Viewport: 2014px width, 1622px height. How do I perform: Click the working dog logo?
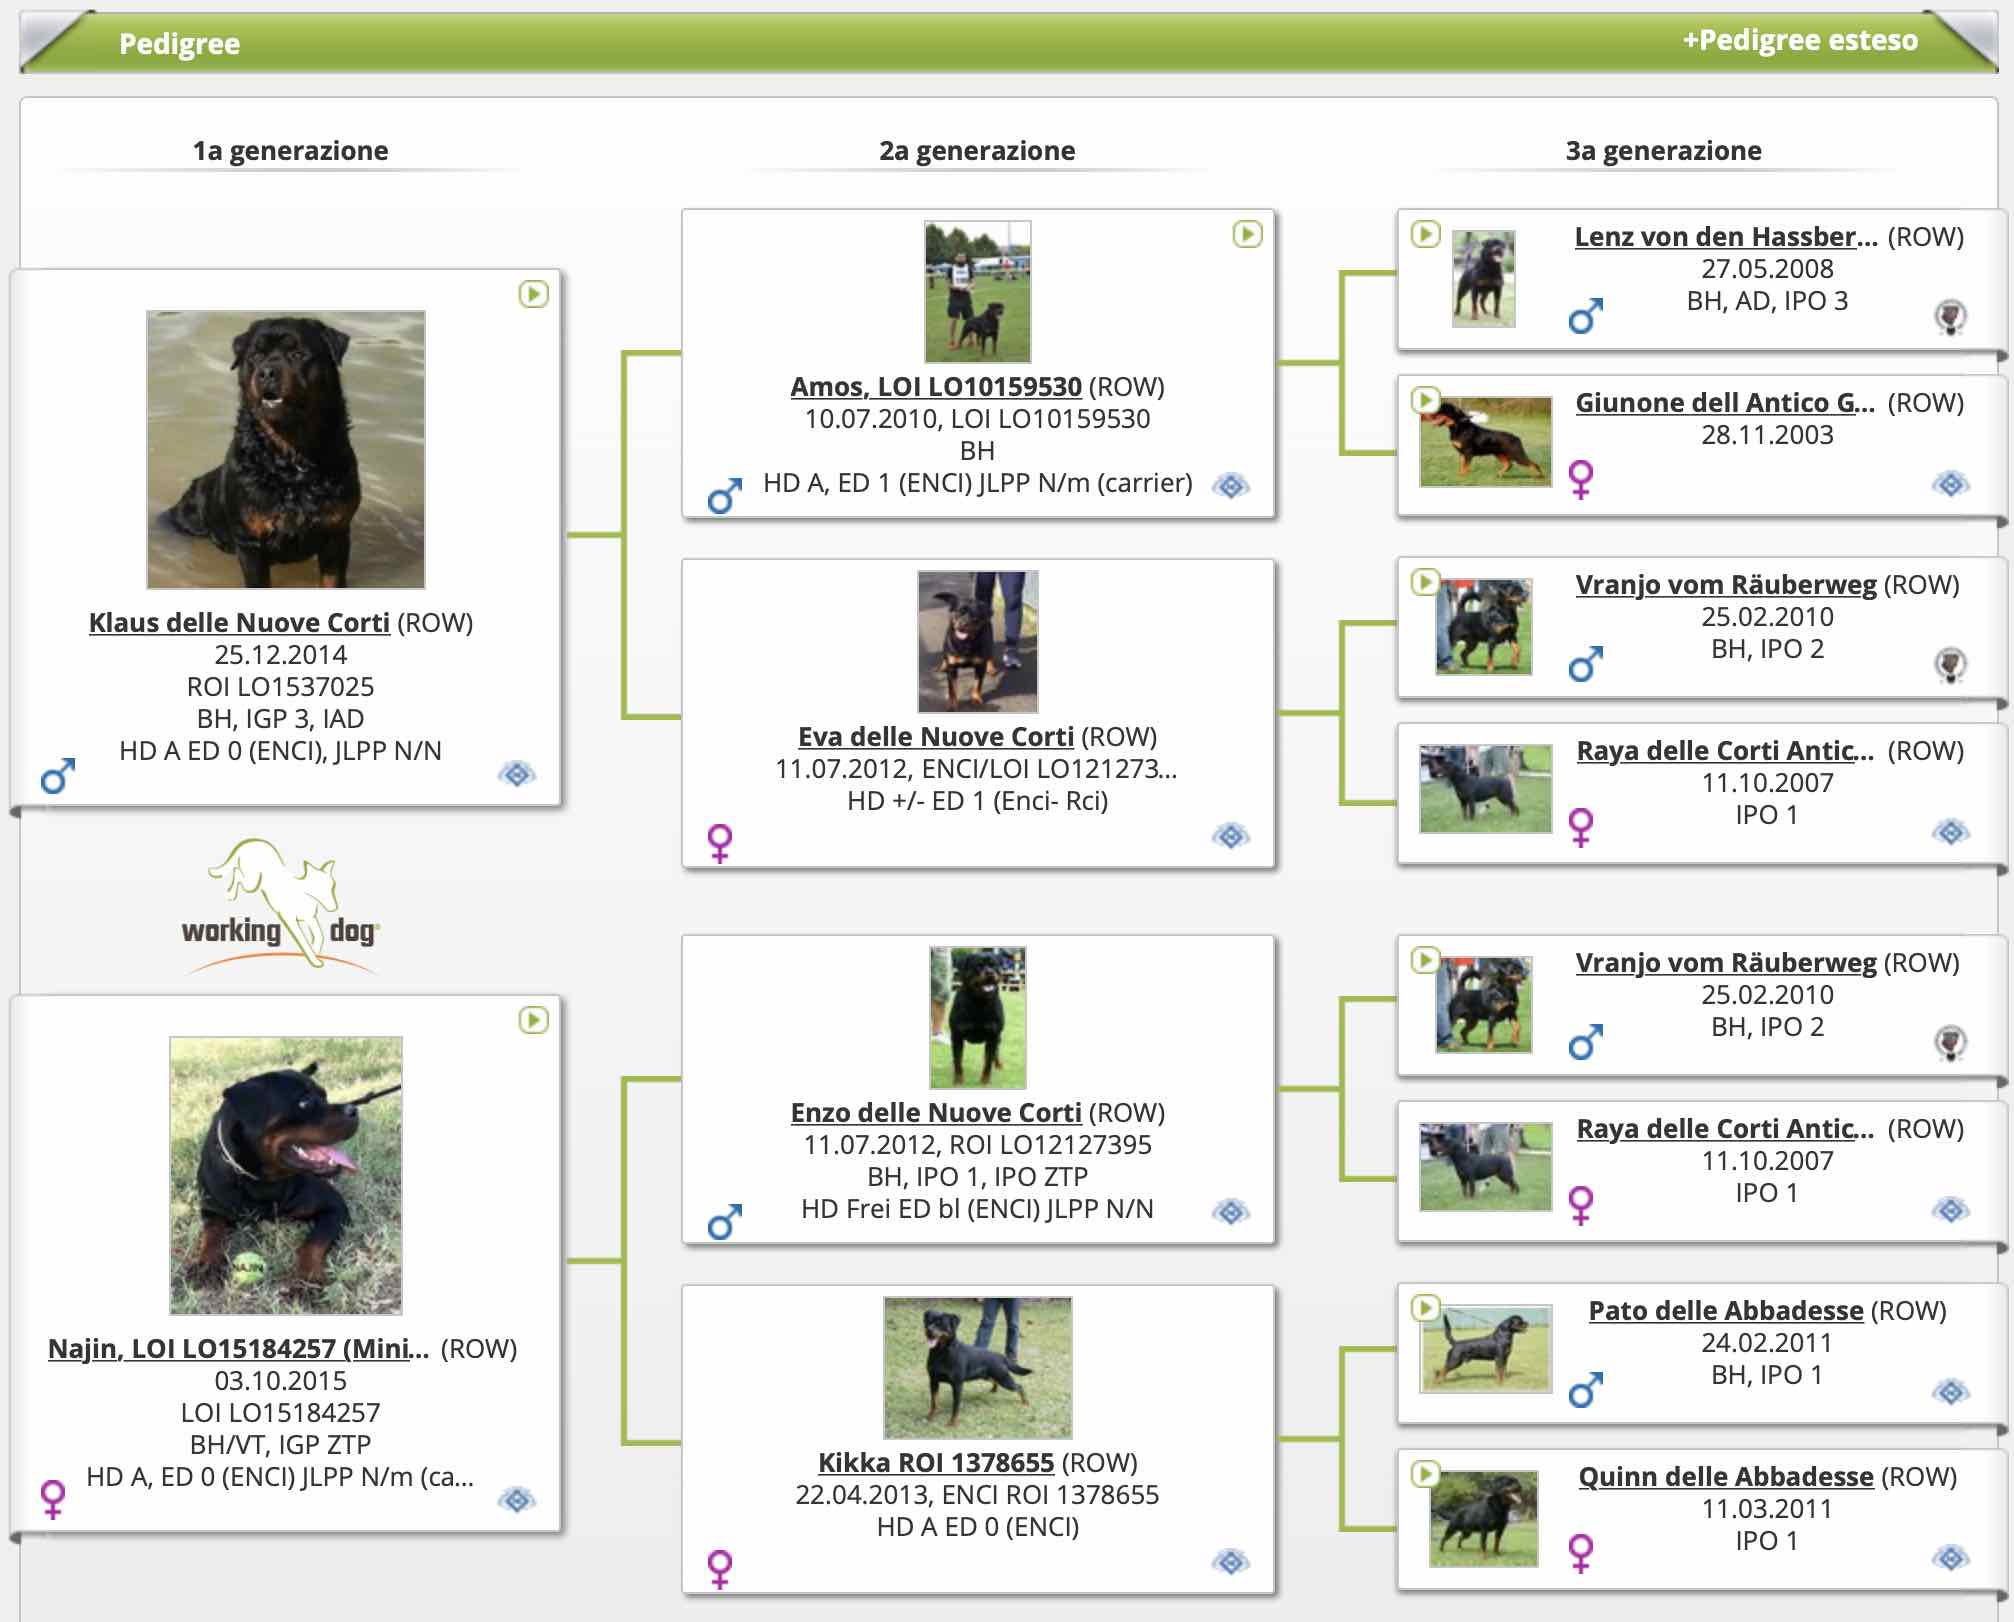point(282,905)
